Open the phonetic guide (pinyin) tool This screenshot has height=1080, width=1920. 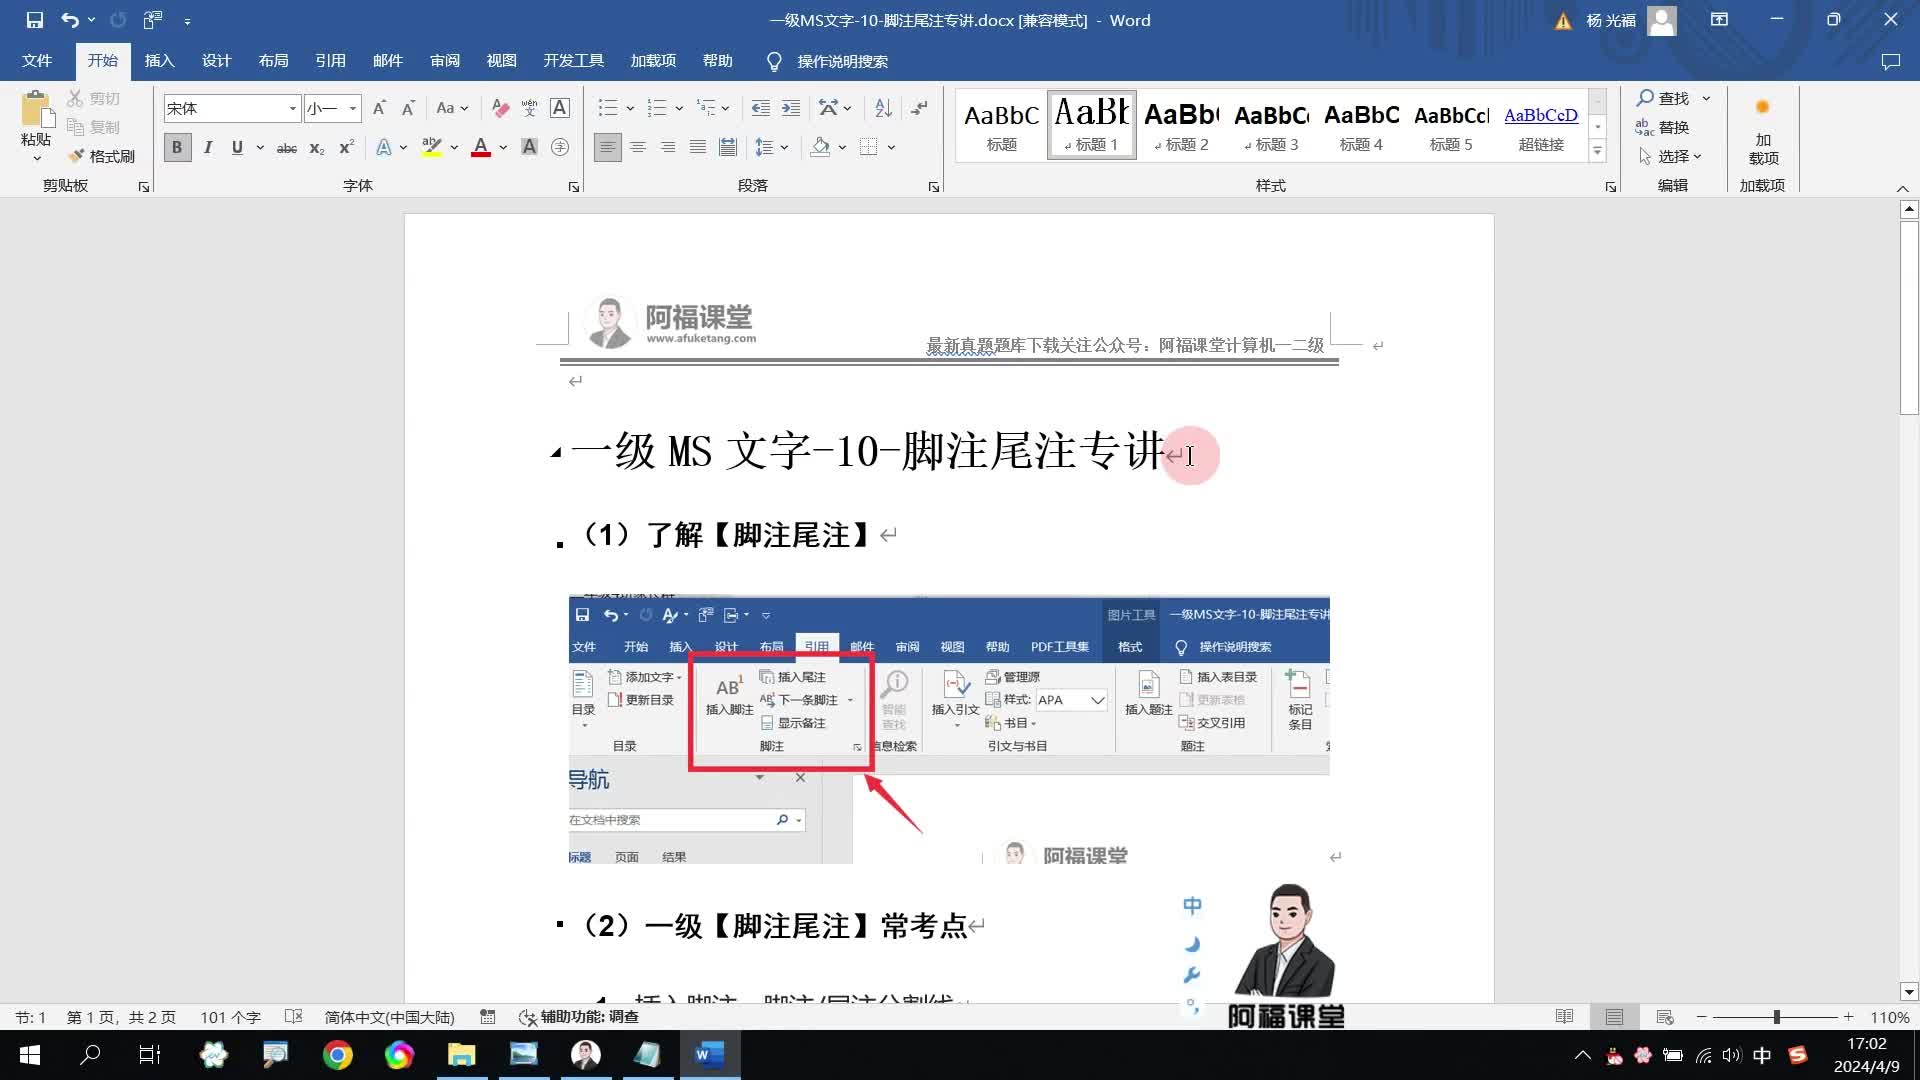tap(529, 108)
